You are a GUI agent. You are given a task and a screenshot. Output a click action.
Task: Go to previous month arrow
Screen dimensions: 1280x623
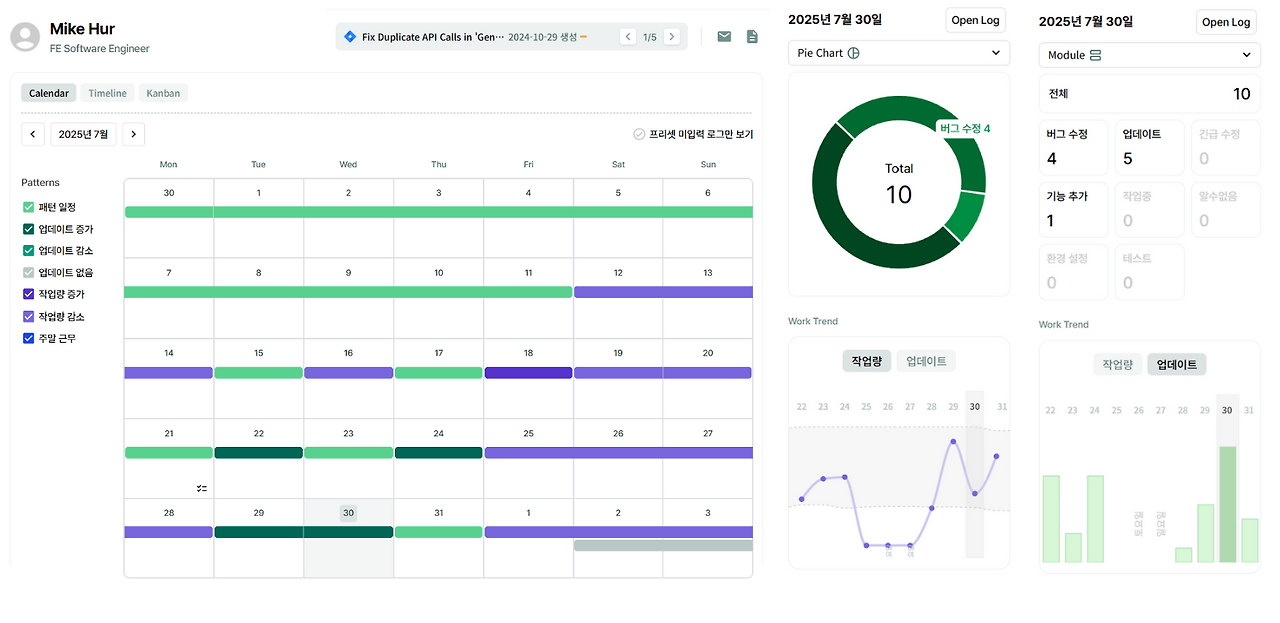pos(33,134)
